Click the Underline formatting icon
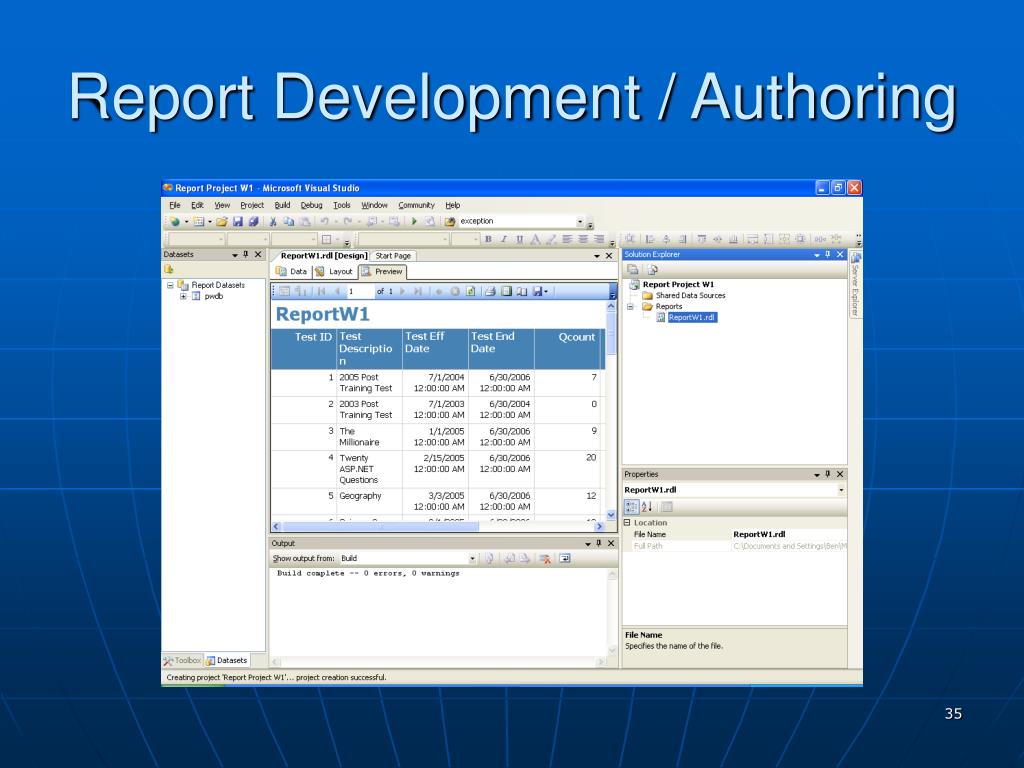This screenshot has width=1024, height=768. coord(519,239)
